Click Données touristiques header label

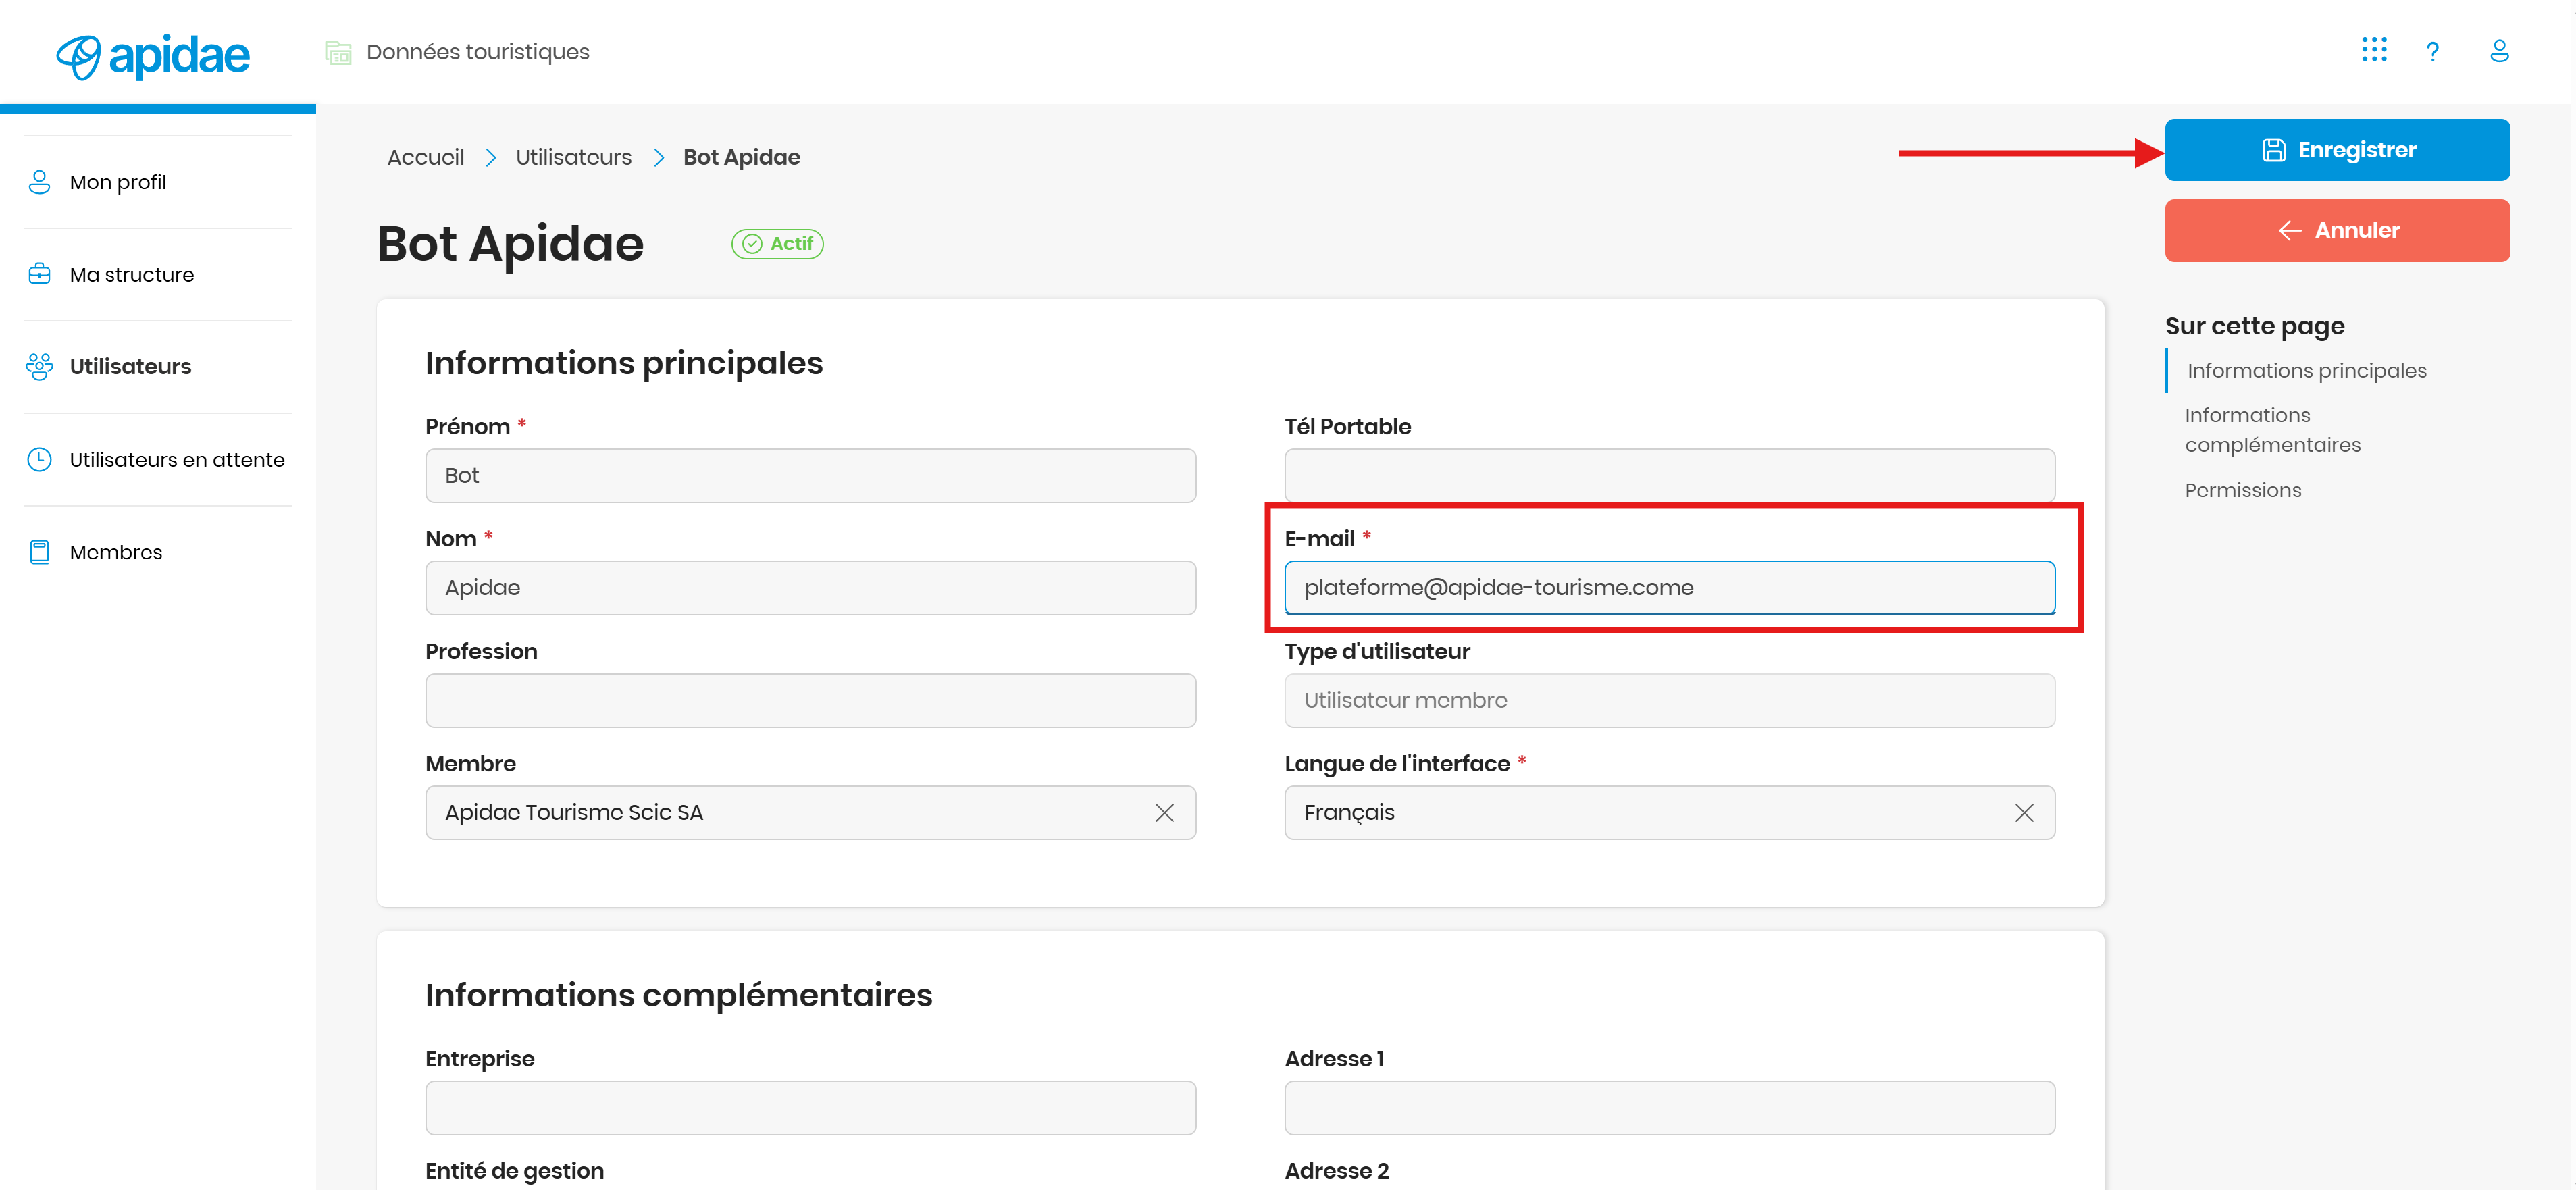point(478,52)
